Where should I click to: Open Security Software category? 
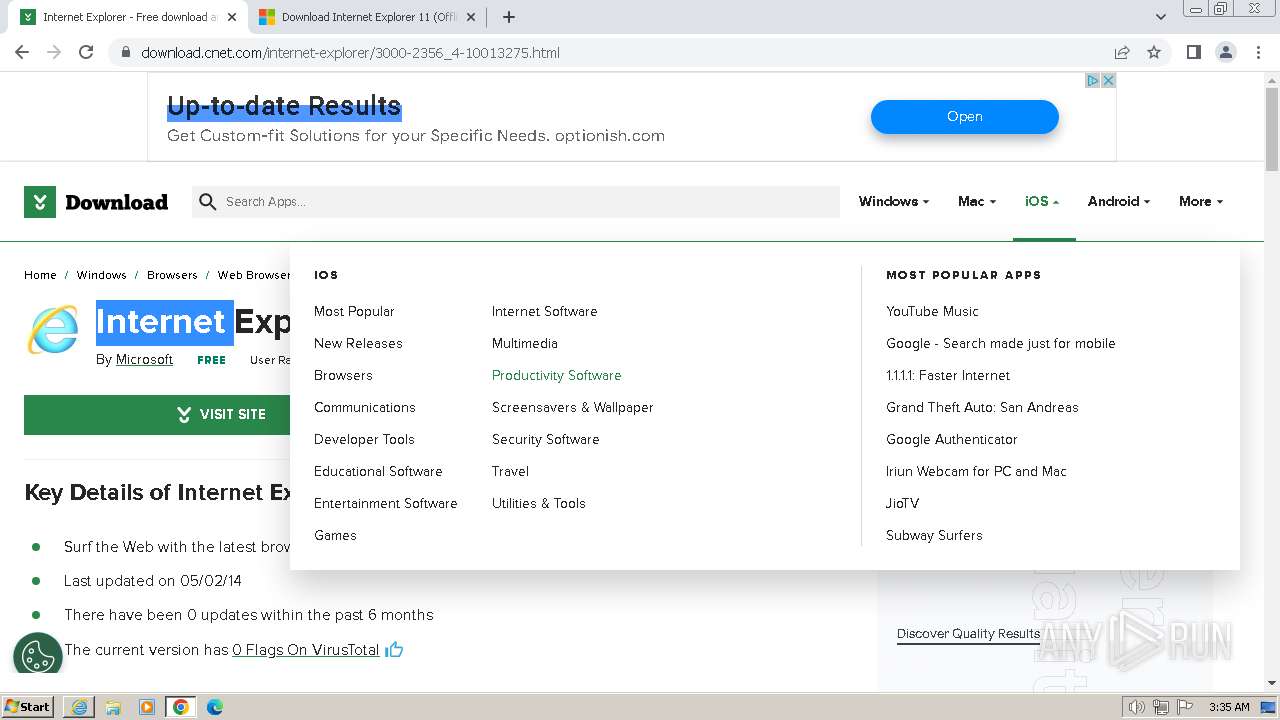tap(545, 439)
